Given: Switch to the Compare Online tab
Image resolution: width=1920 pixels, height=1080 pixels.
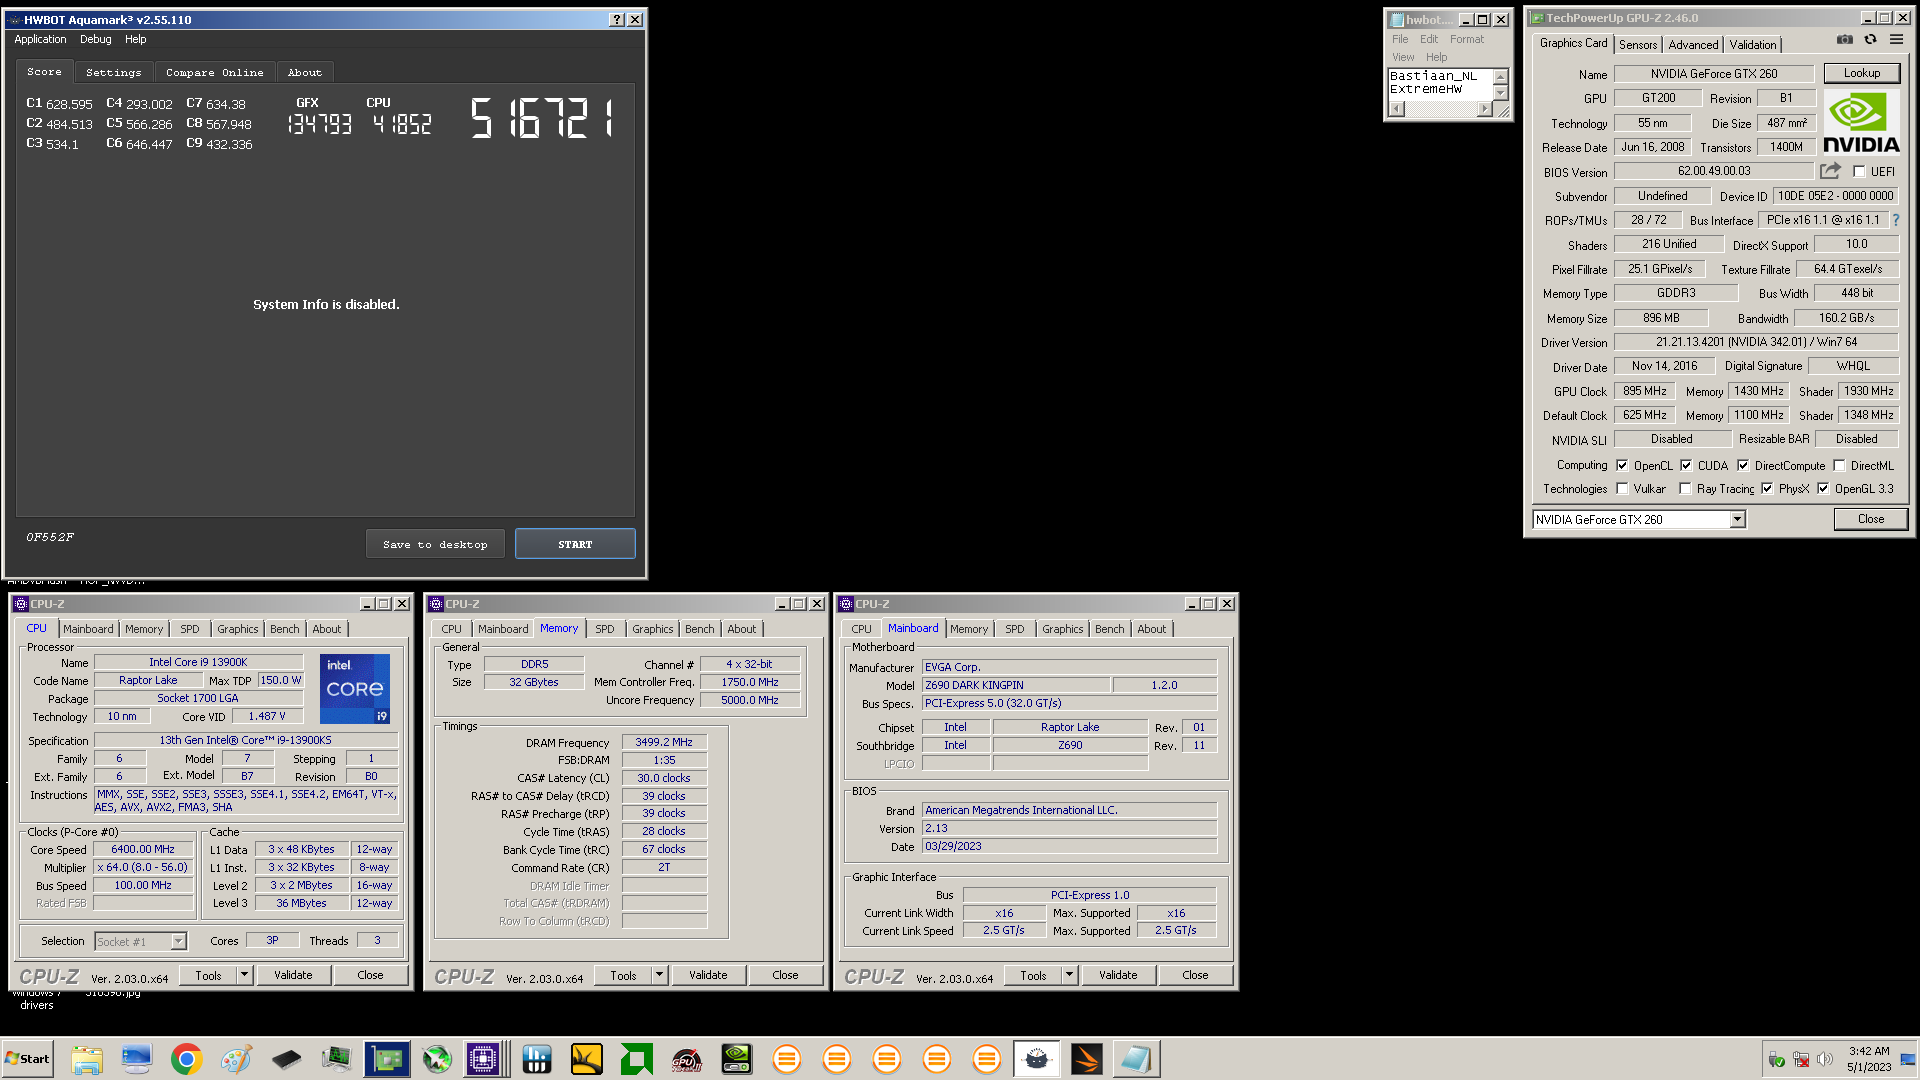Looking at the screenshot, I should 215,72.
